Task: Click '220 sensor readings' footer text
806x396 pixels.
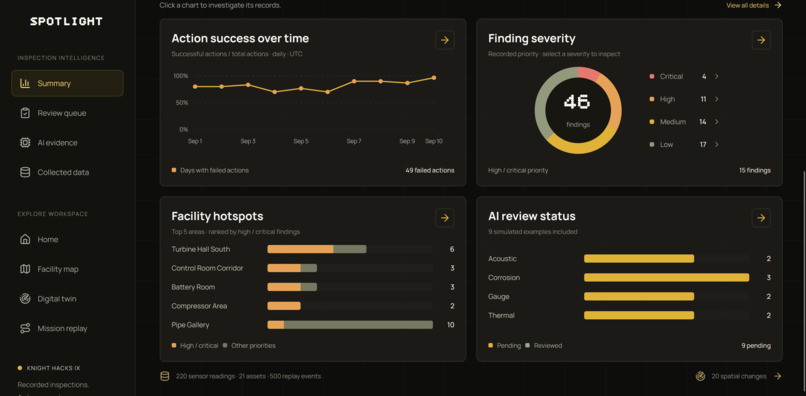Action: (206, 376)
